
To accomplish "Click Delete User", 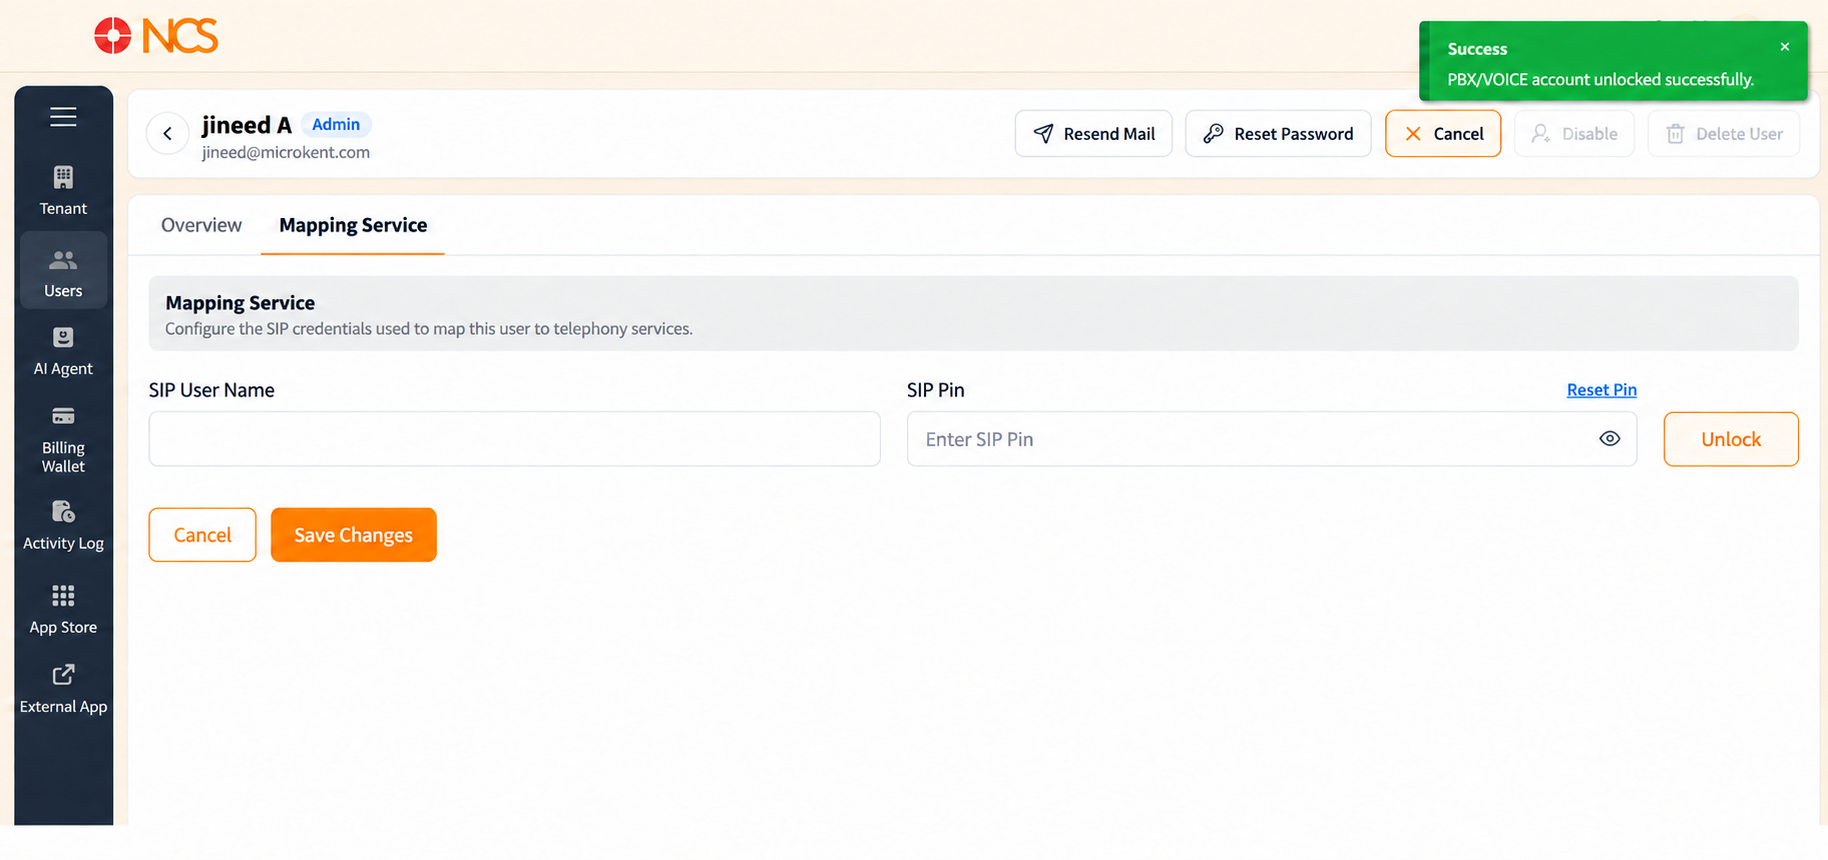I will click(x=1724, y=134).
